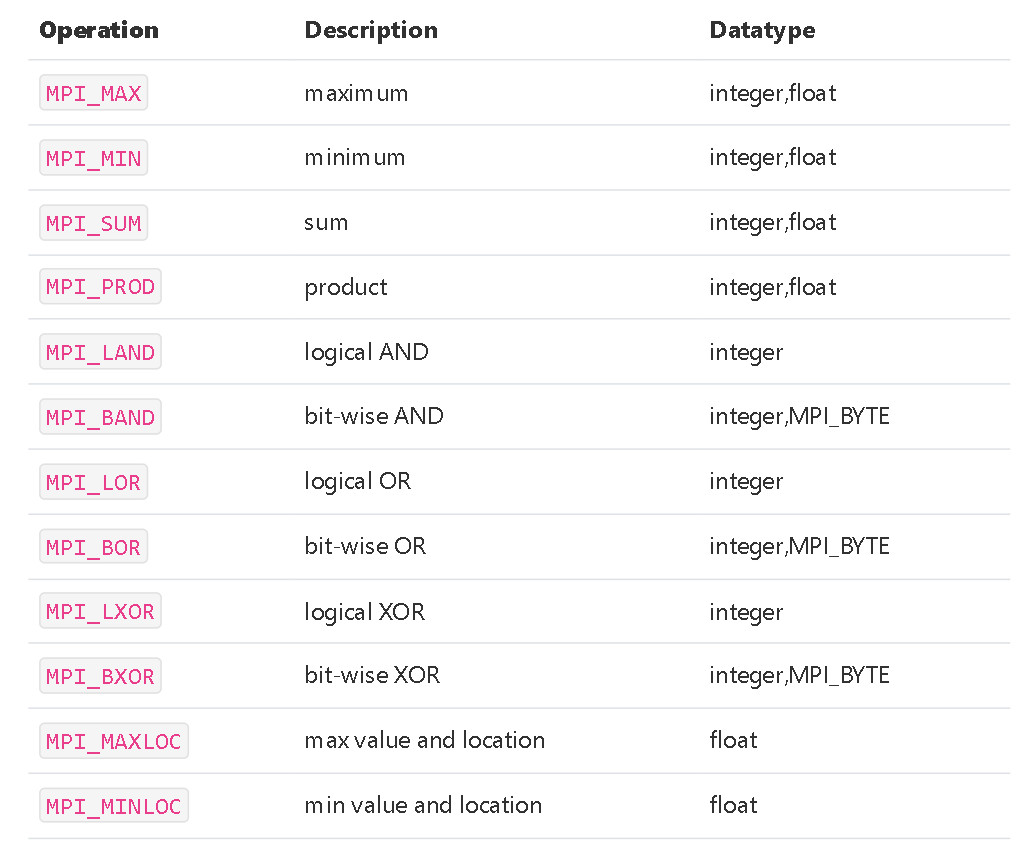Image resolution: width=1031 pixels, height=848 pixels.
Task: Click the 'logical AND' description cell
Action: coord(366,352)
